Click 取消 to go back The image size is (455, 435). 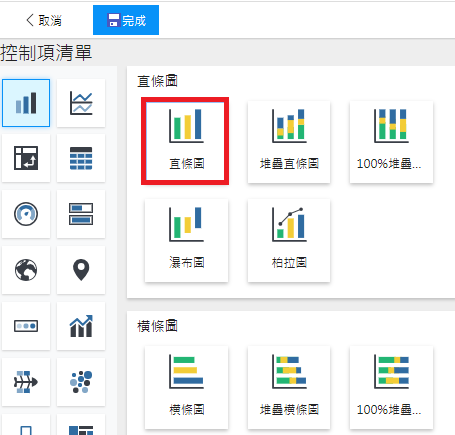[x=44, y=20]
